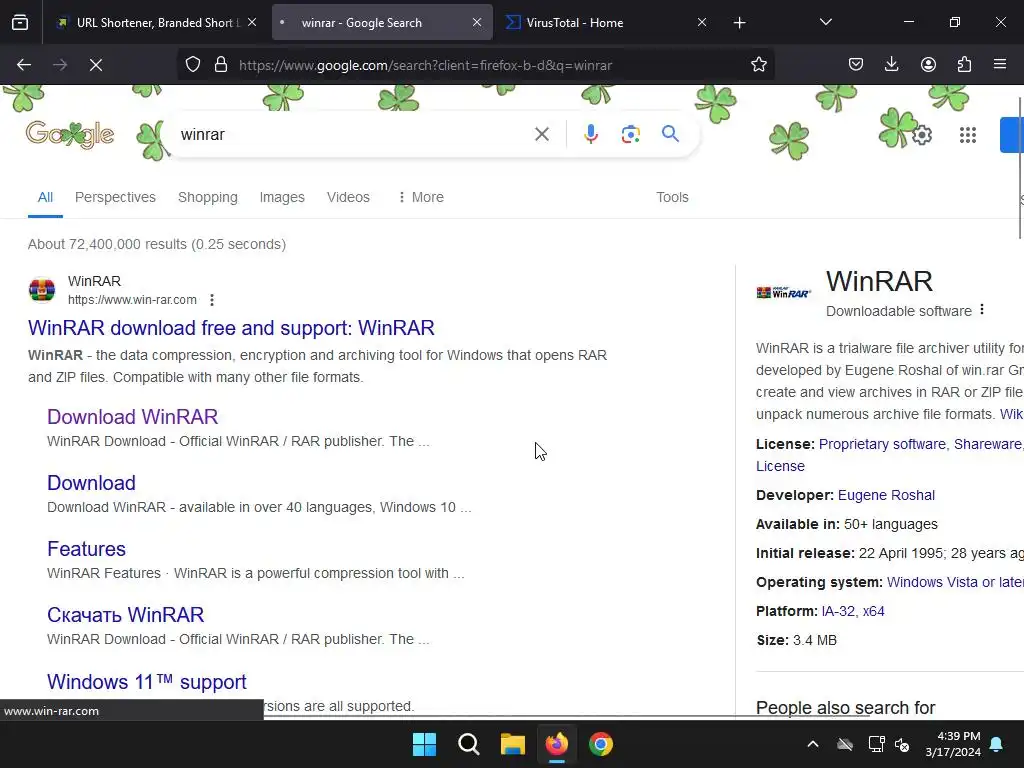Open the Download WinRAR sitelink

pos(133,417)
